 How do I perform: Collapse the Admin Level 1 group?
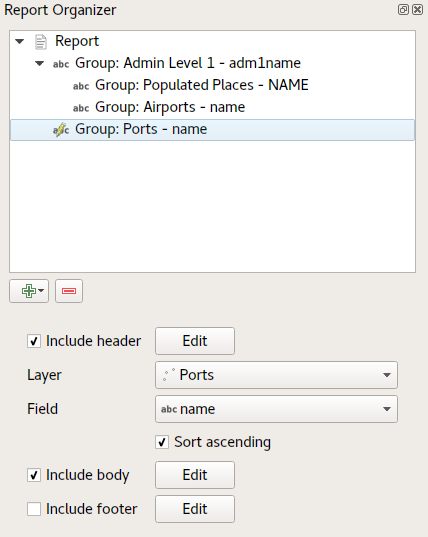pyautogui.click(x=40, y=63)
